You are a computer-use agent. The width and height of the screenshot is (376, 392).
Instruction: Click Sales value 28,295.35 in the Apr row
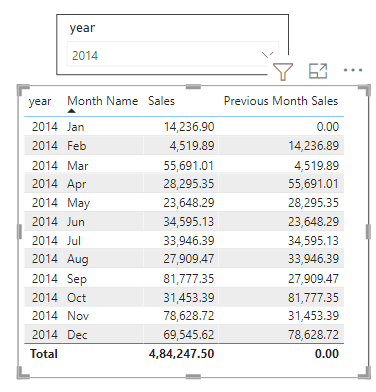pos(189,184)
